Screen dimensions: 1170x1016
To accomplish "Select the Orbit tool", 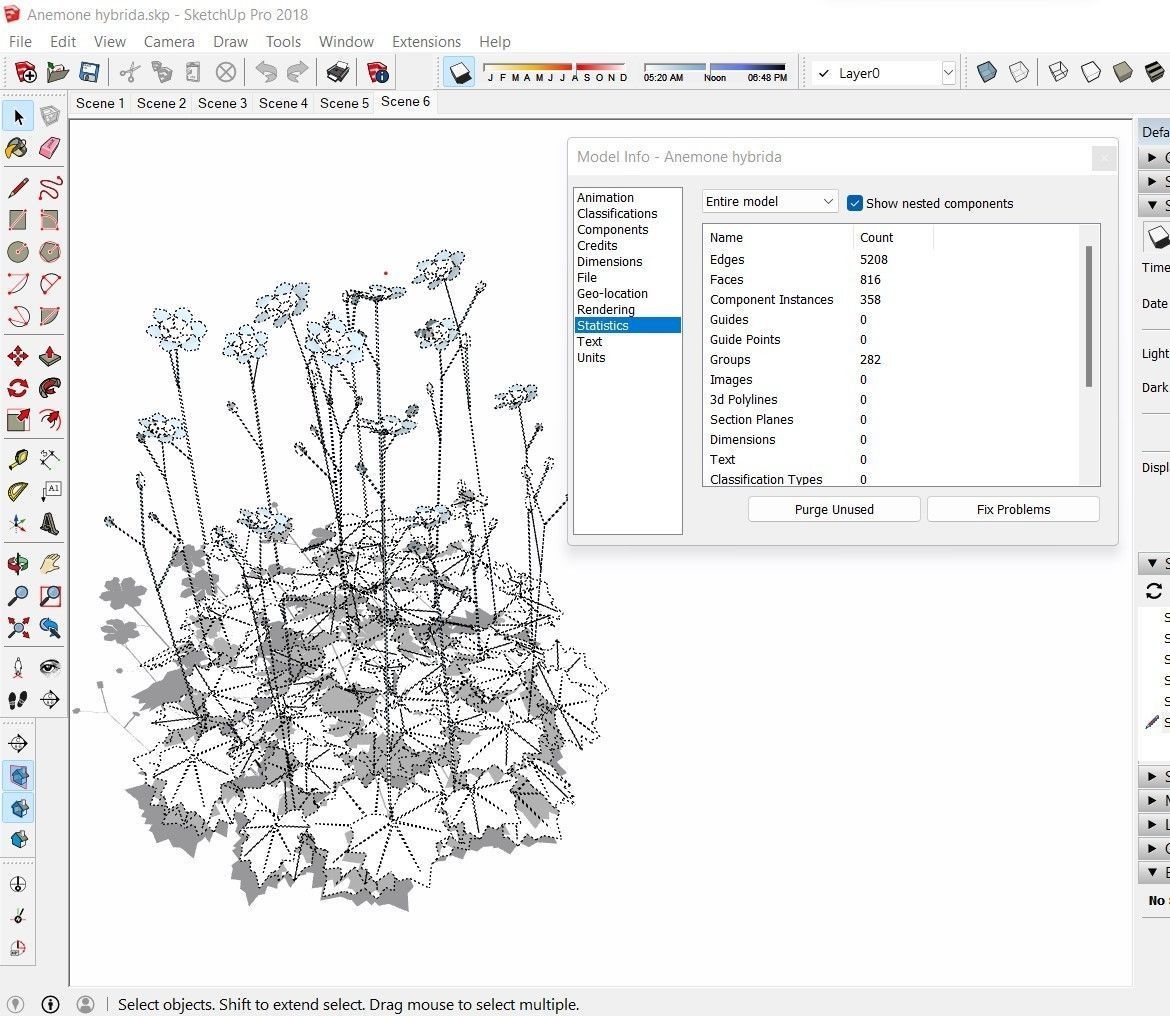I will (18, 563).
